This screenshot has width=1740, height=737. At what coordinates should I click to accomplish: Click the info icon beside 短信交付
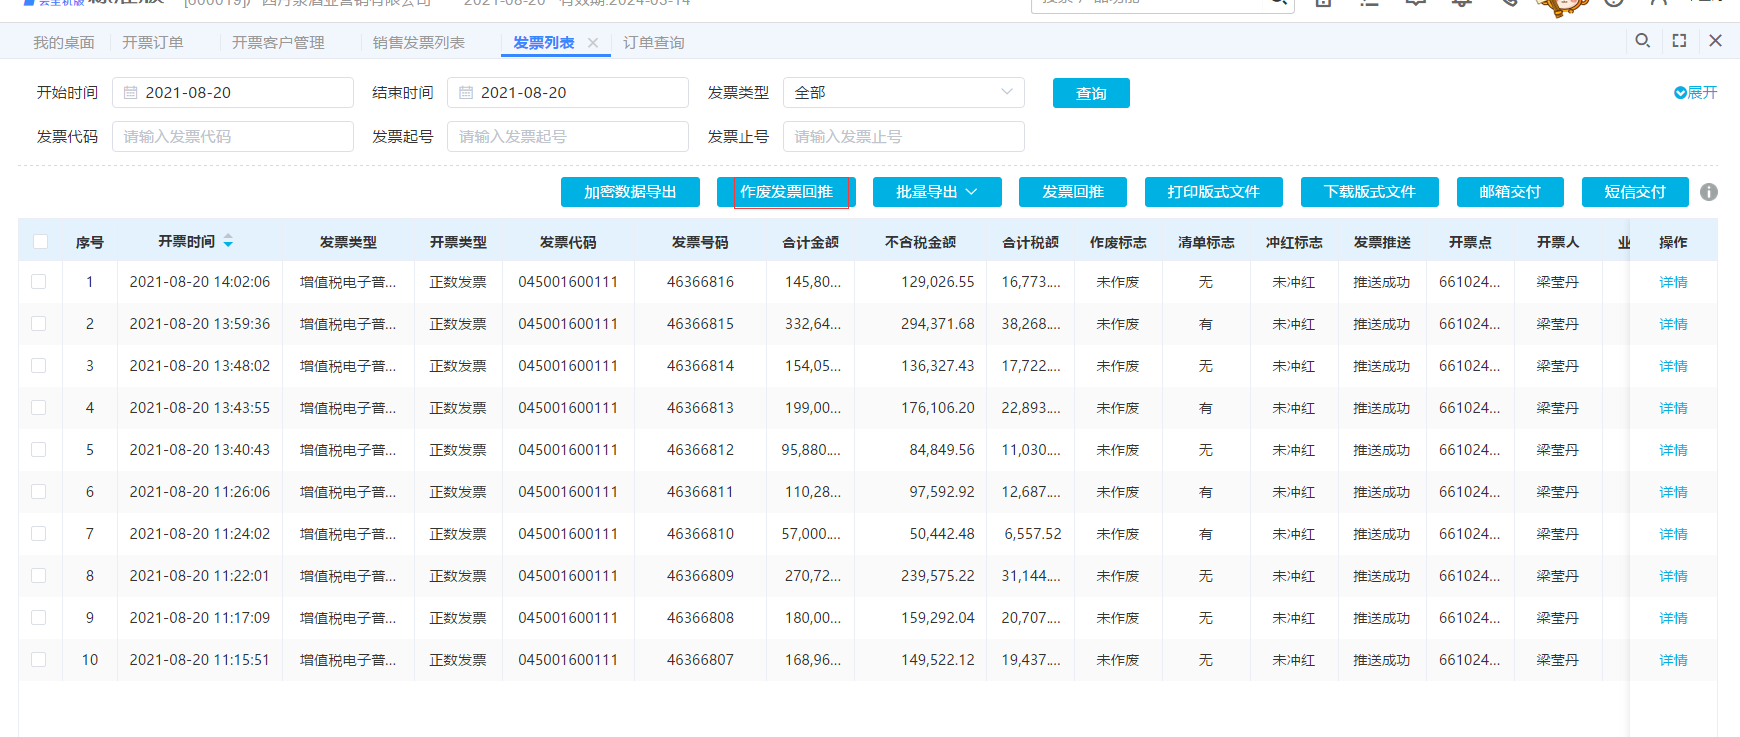click(1709, 192)
